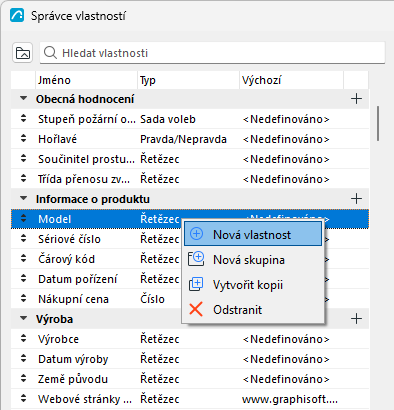Viewport: 394px width, 410px height.
Task: Click into Hledat vlastnosti search field
Action: point(212,53)
